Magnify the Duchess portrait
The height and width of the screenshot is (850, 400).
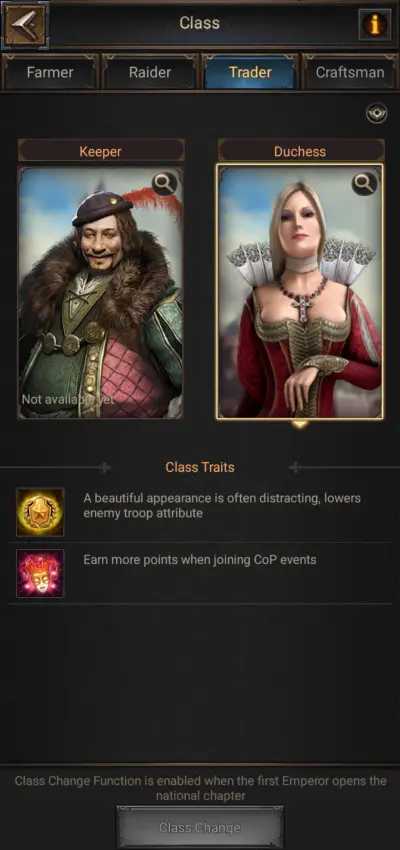364,184
